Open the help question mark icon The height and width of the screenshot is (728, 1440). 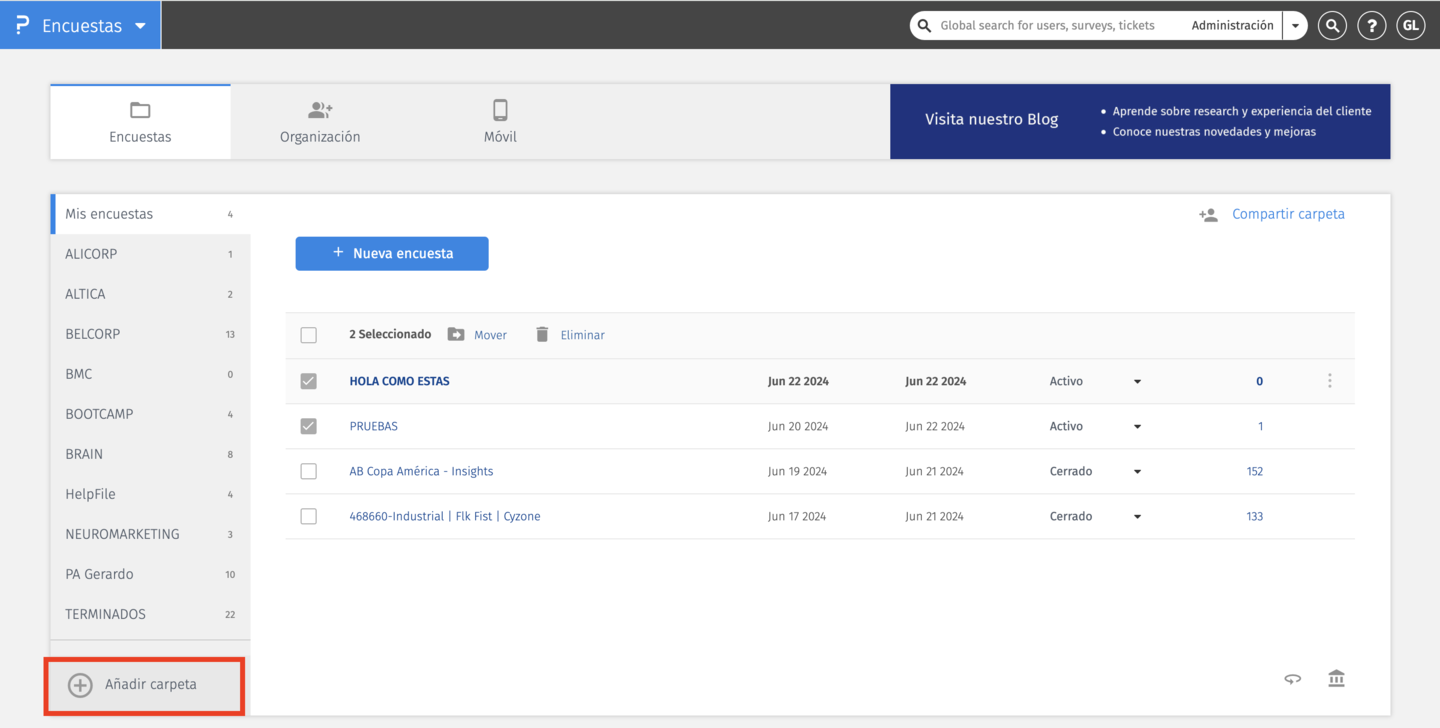point(1371,26)
